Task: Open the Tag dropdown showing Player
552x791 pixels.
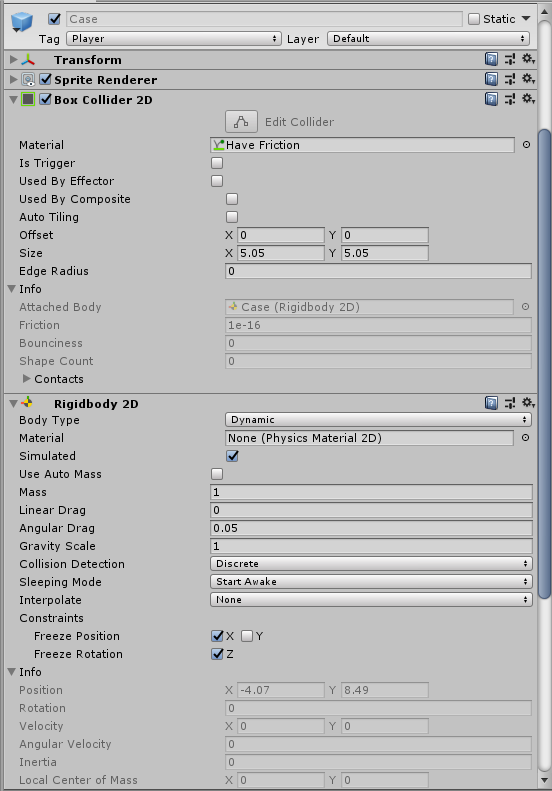Action: tap(174, 39)
